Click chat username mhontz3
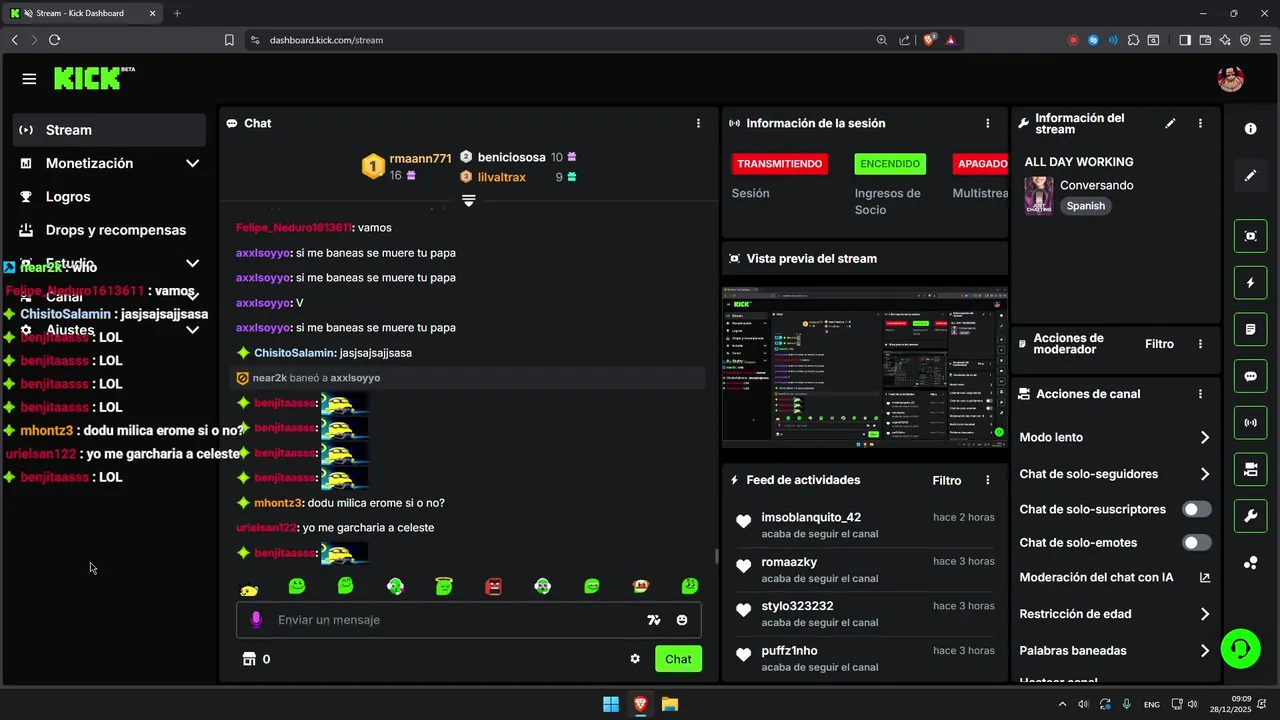The image size is (1280, 720). tap(278, 503)
